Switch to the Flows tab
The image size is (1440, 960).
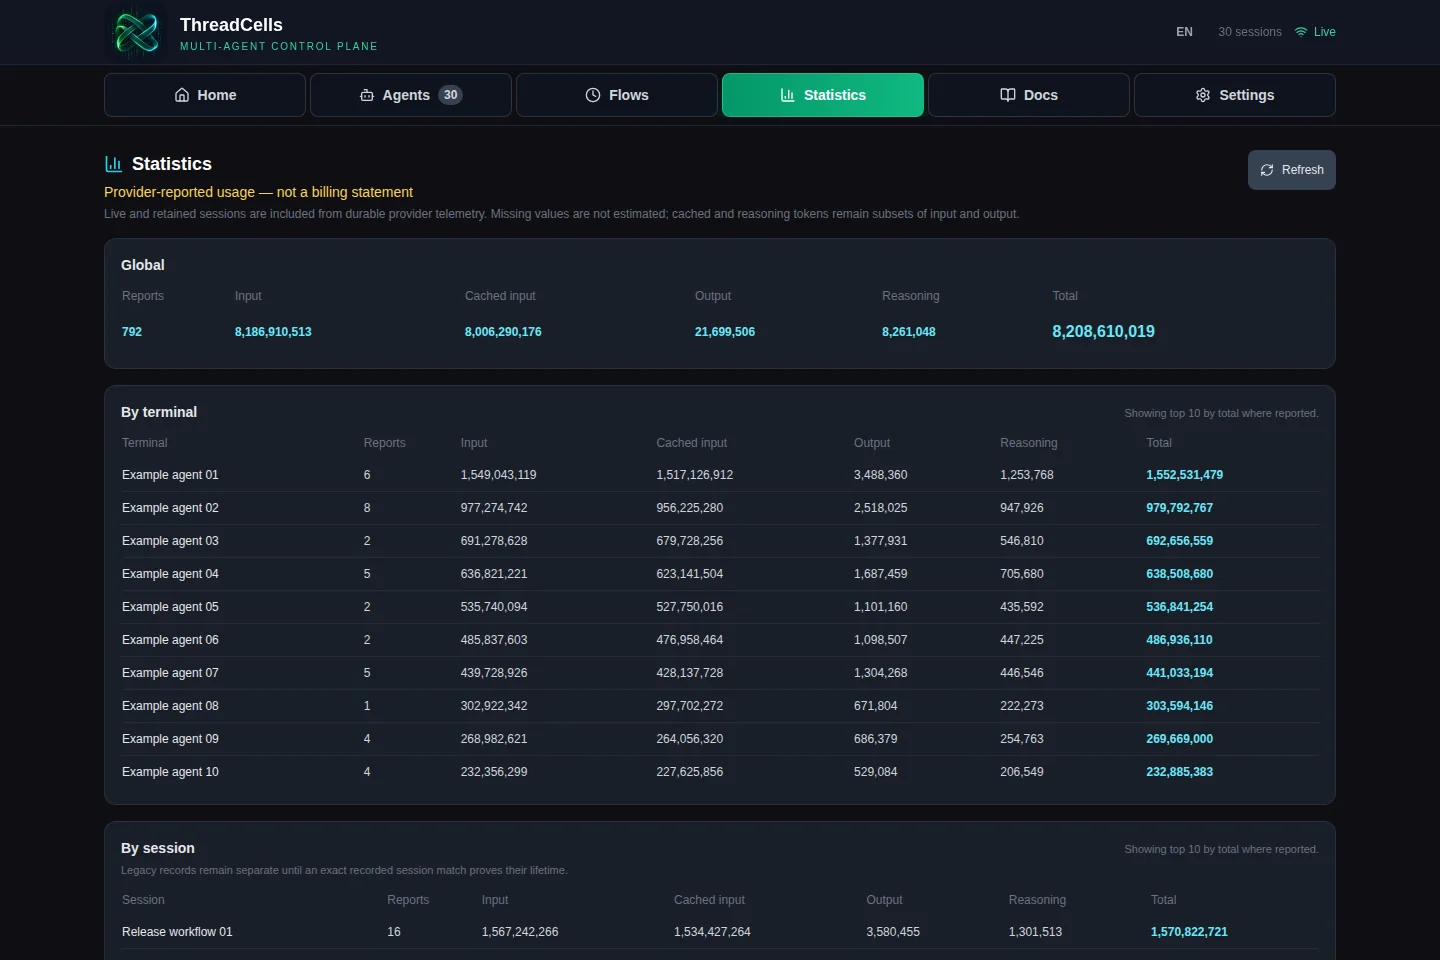pyautogui.click(x=617, y=95)
